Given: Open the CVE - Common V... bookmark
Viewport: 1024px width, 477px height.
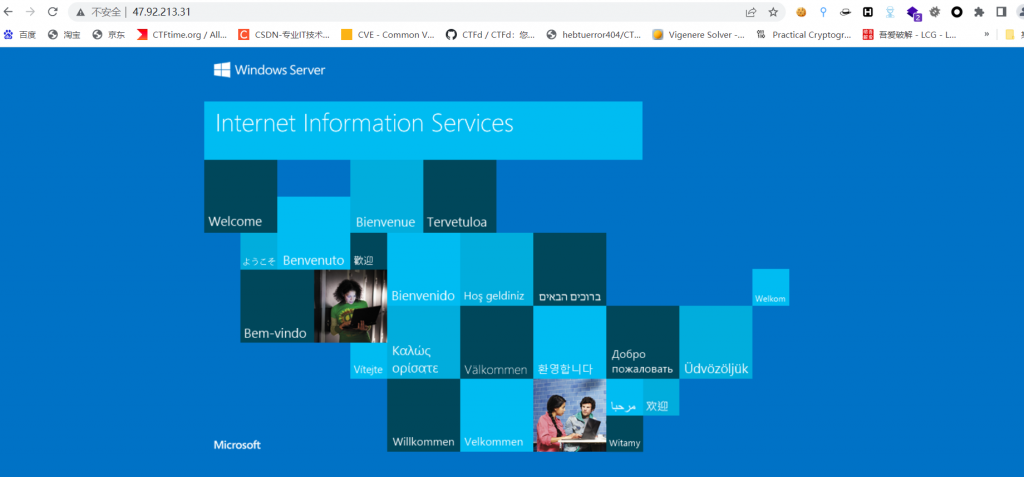Looking at the screenshot, I should pyautogui.click(x=388, y=34).
